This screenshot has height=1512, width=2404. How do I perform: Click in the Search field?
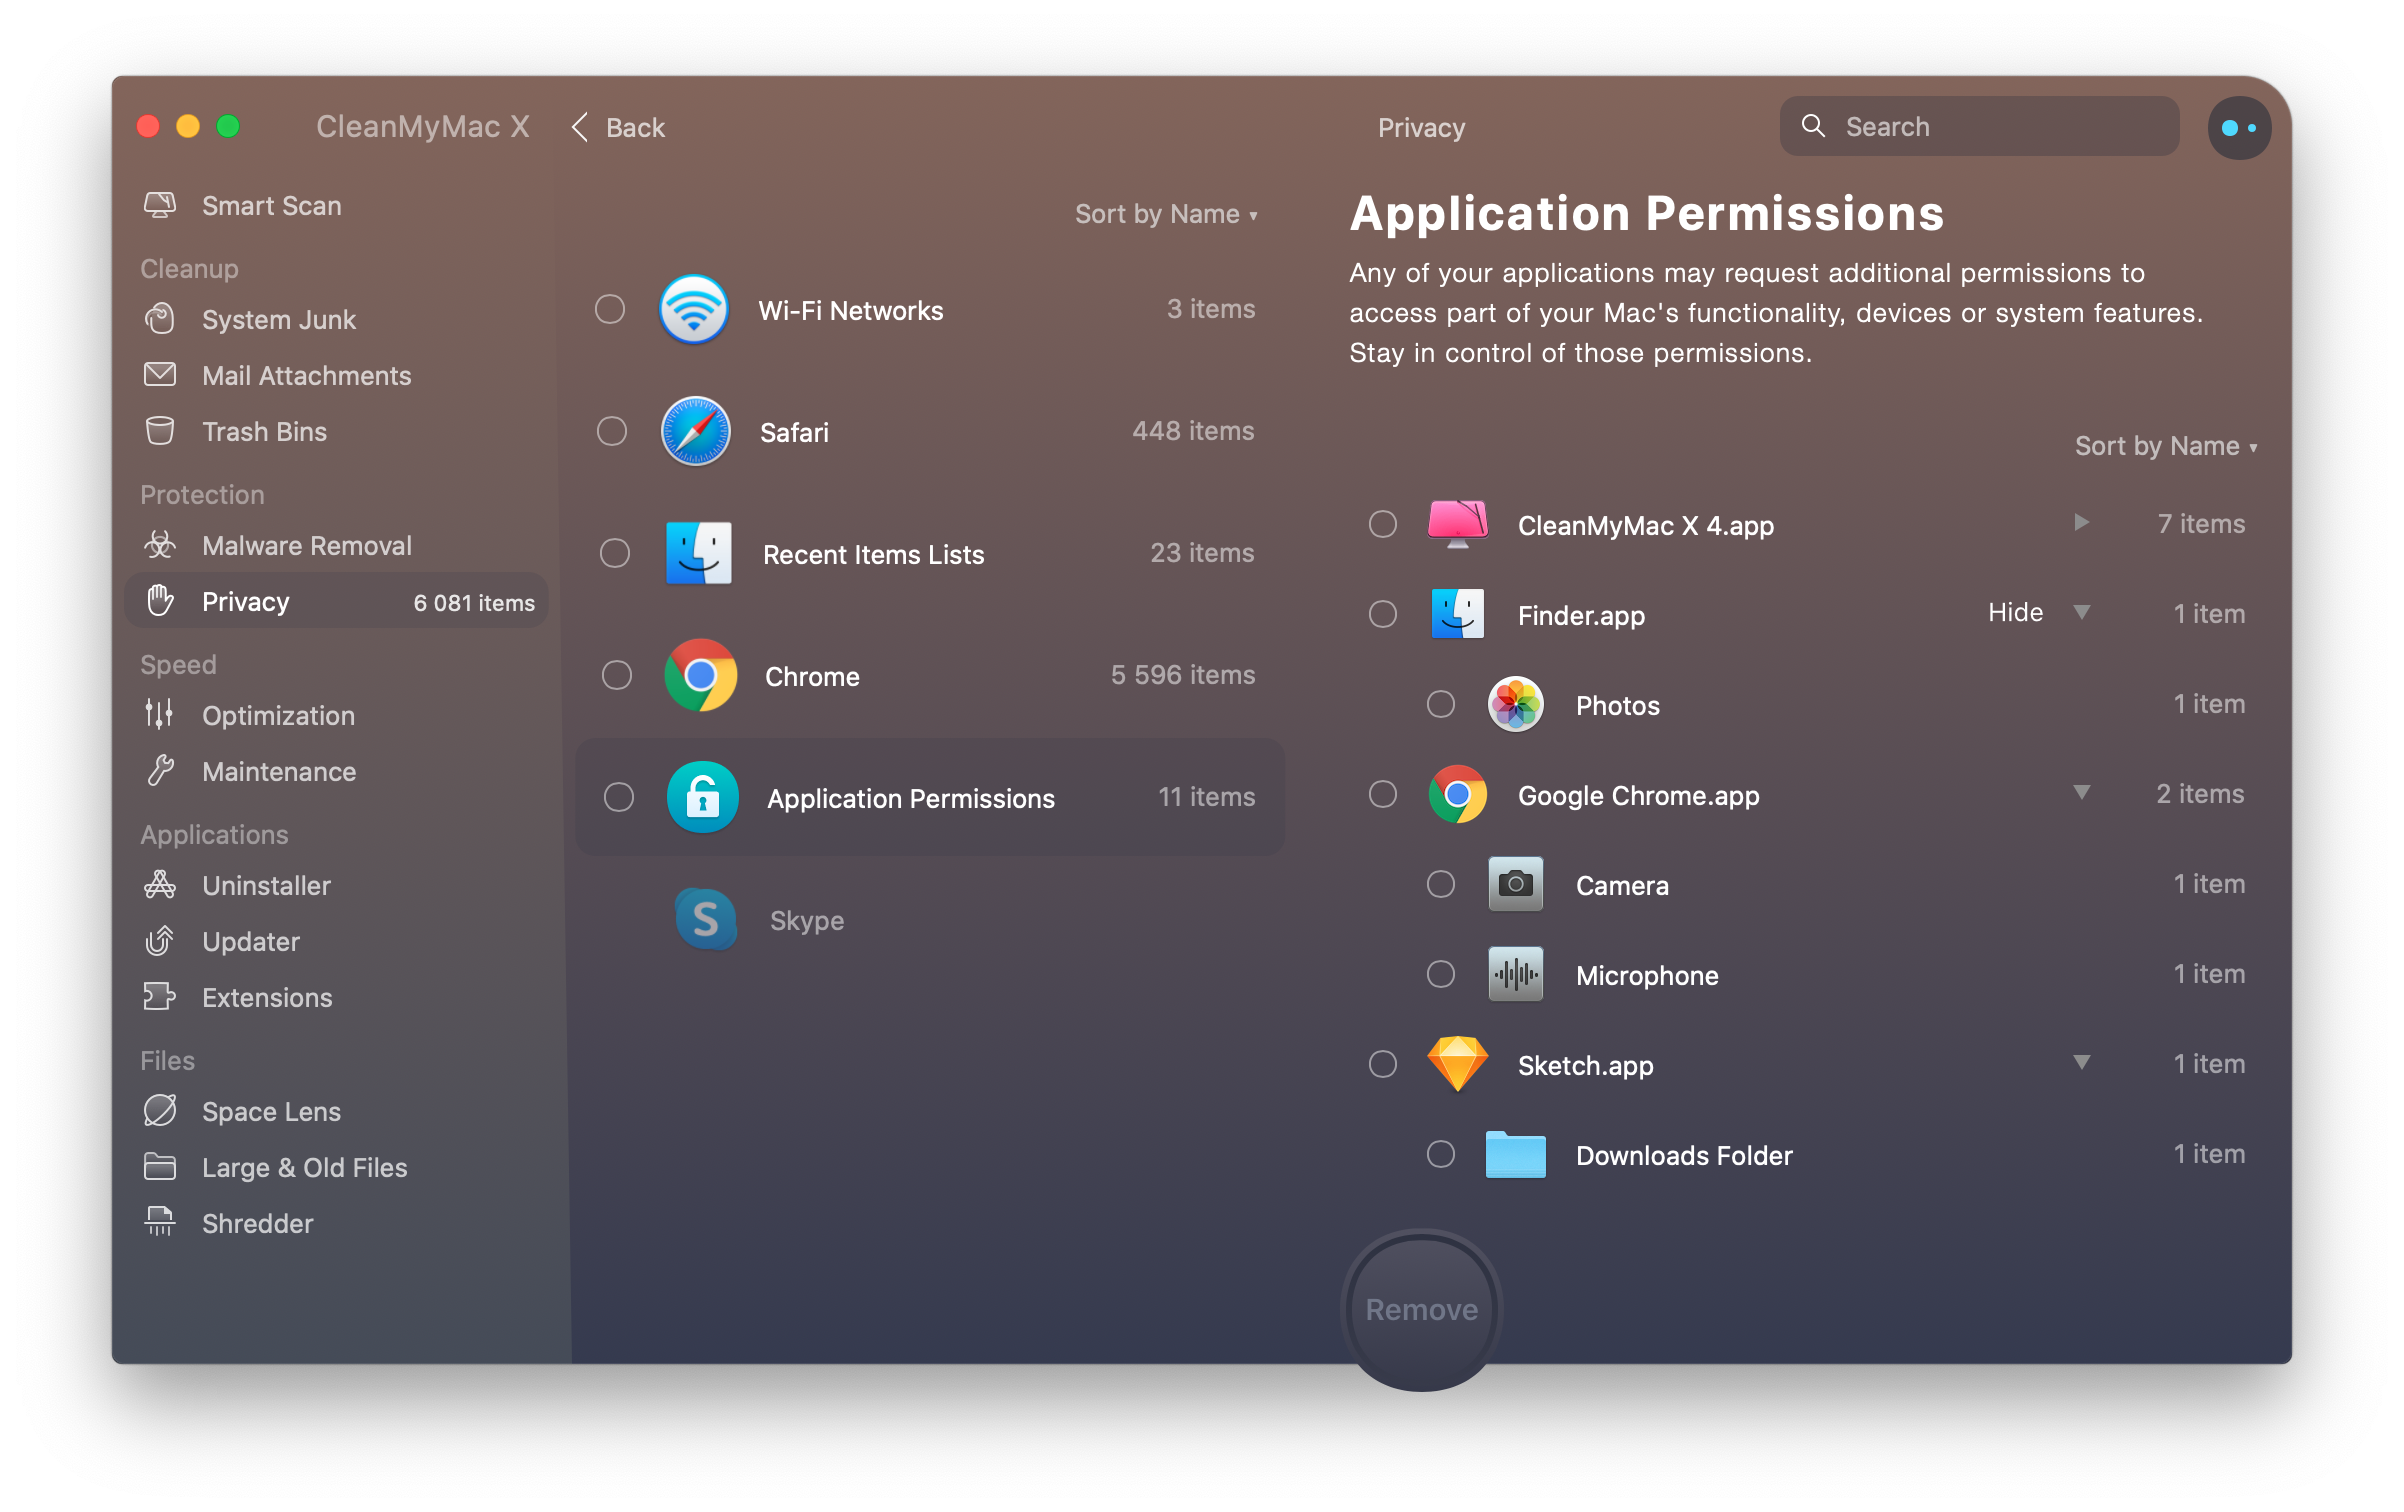[1979, 127]
